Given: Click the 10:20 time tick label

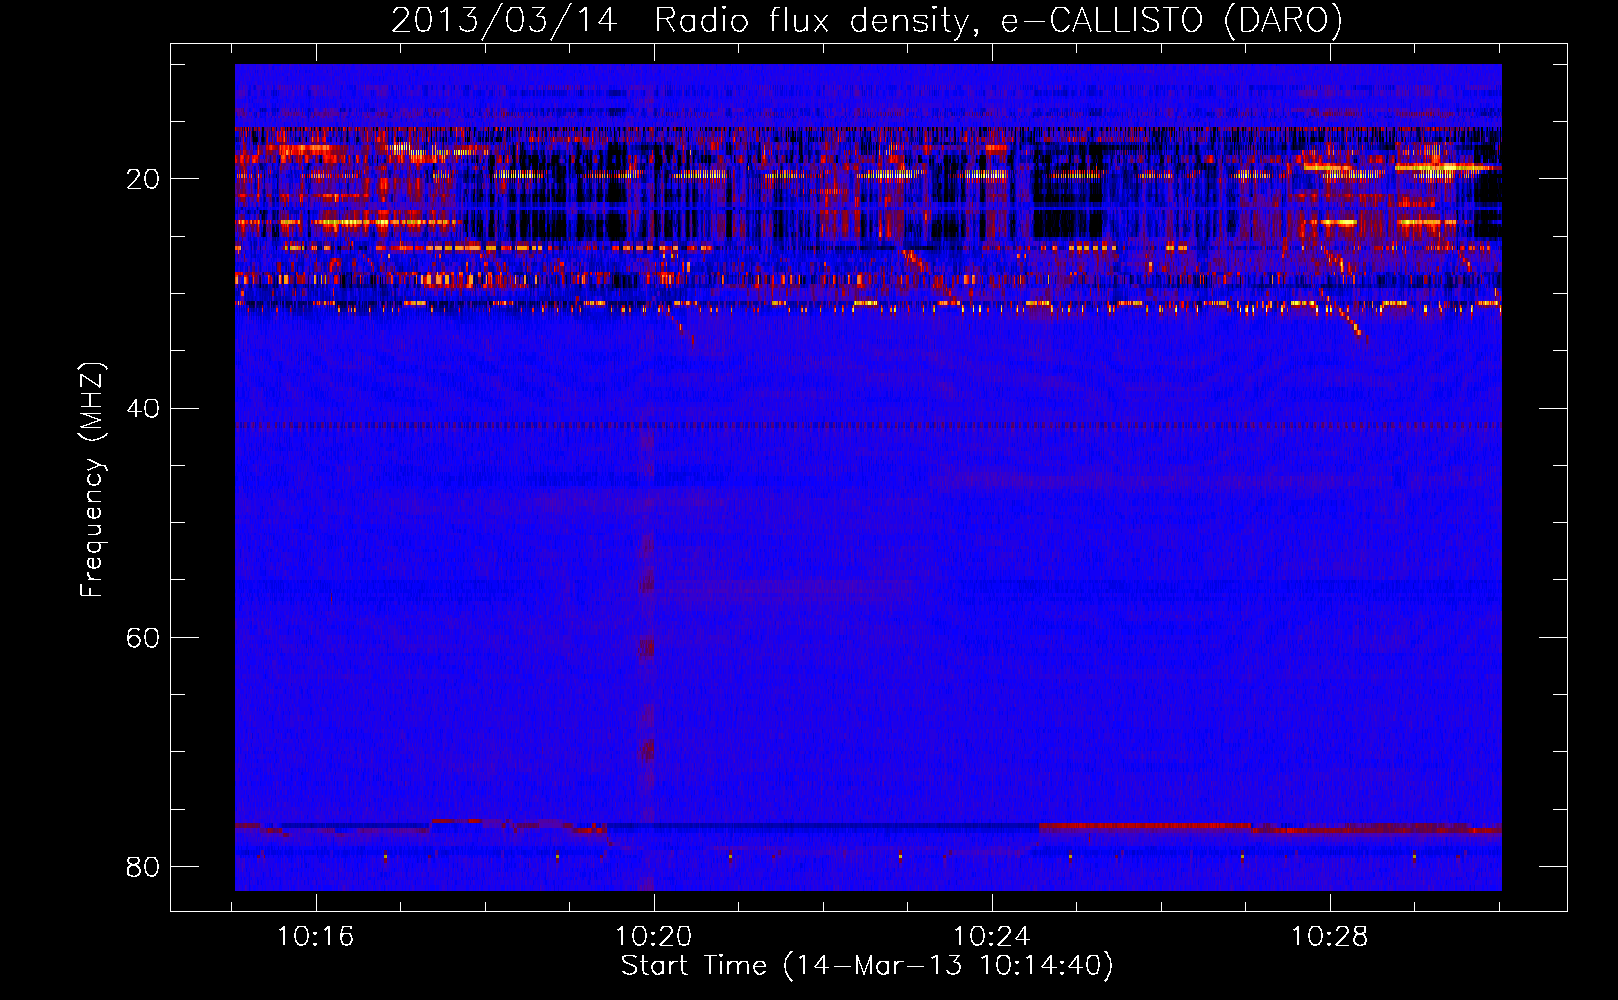Looking at the screenshot, I should click(x=654, y=937).
